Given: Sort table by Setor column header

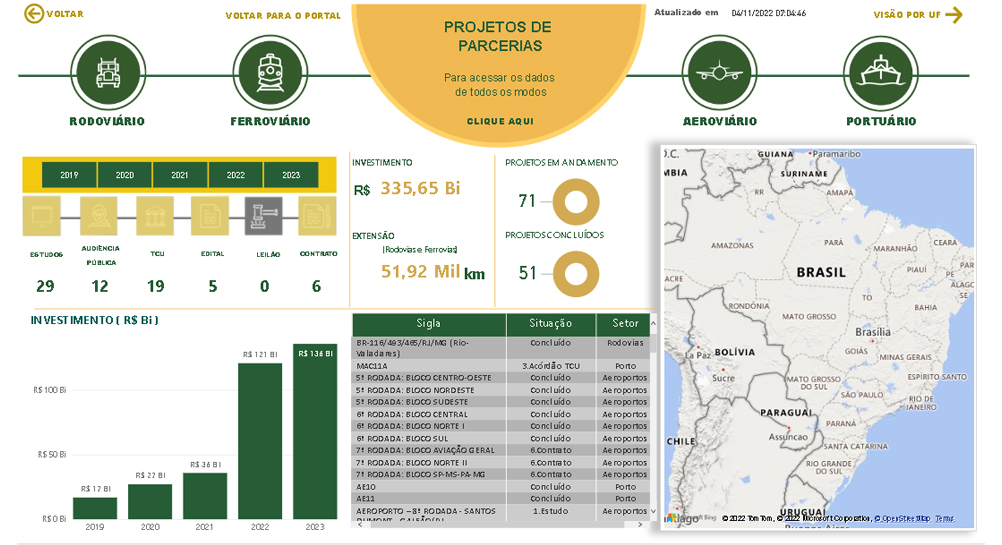Looking at the screenshot, I should (625, 324).
